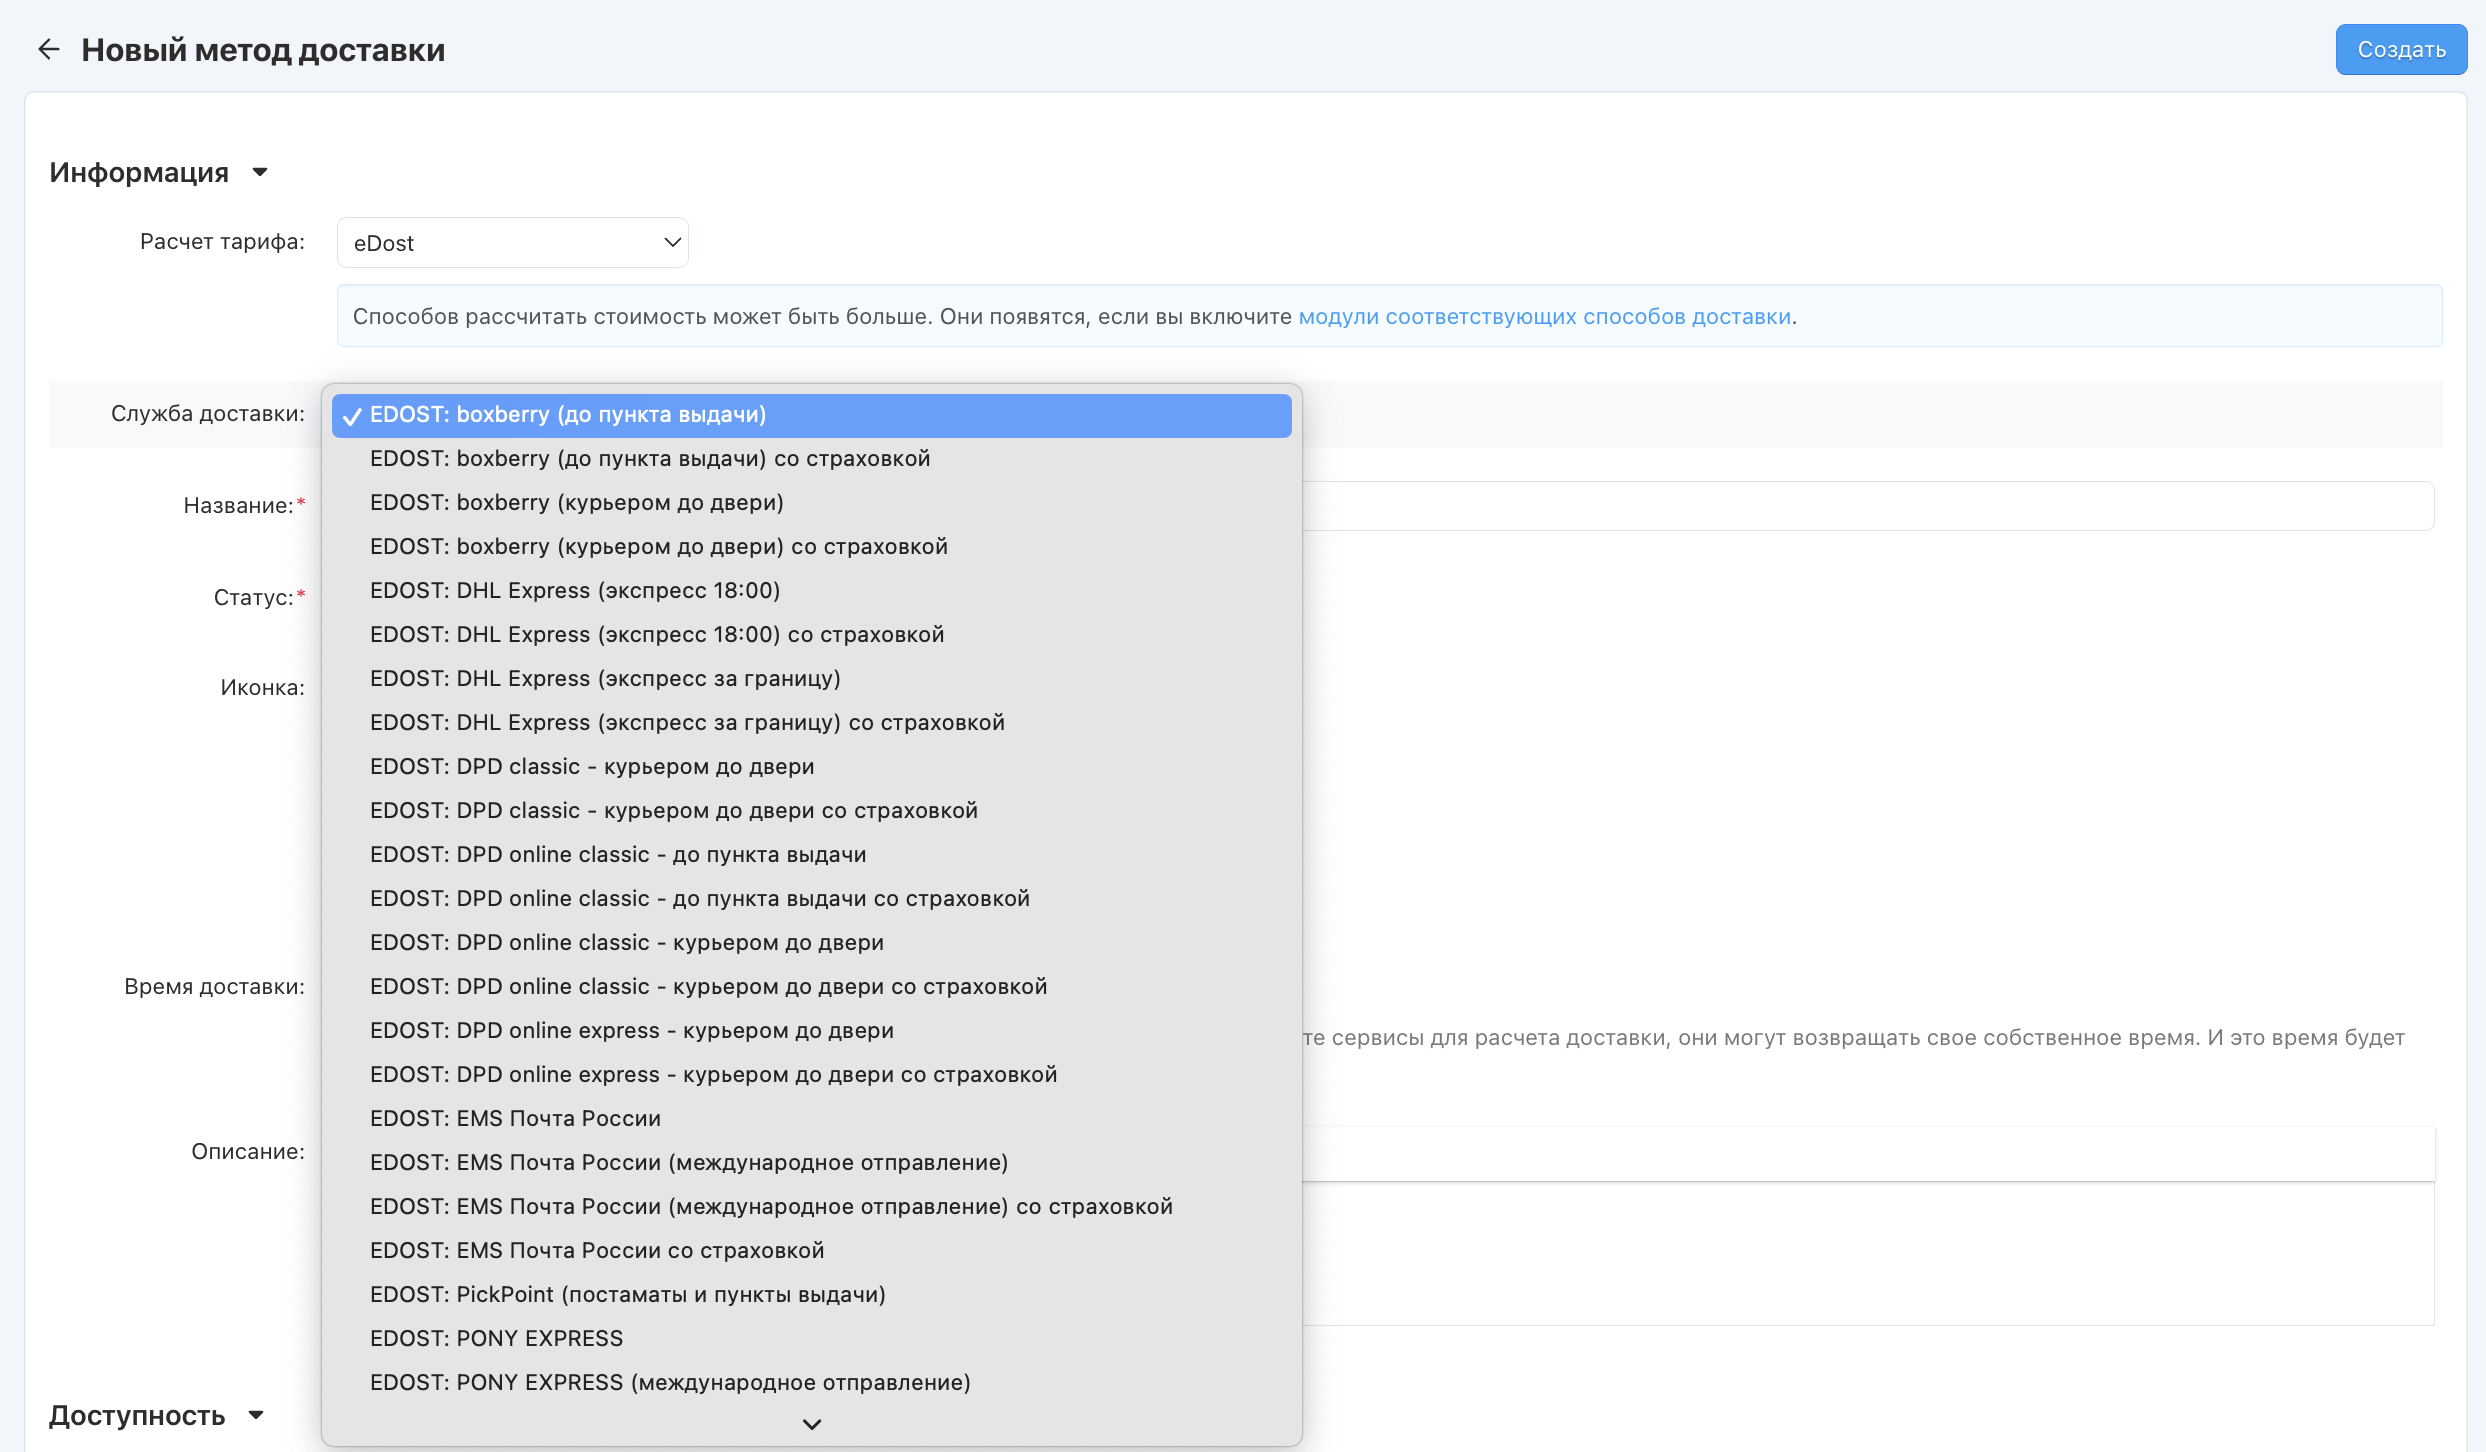Click the scroll-down chevron in the dropdown list
This screenshot has width=2486, height=1452.
tap(811, 1424)
